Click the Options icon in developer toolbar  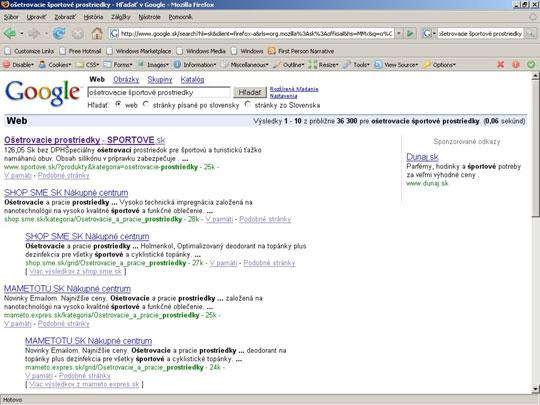click(x=427, y=64)
